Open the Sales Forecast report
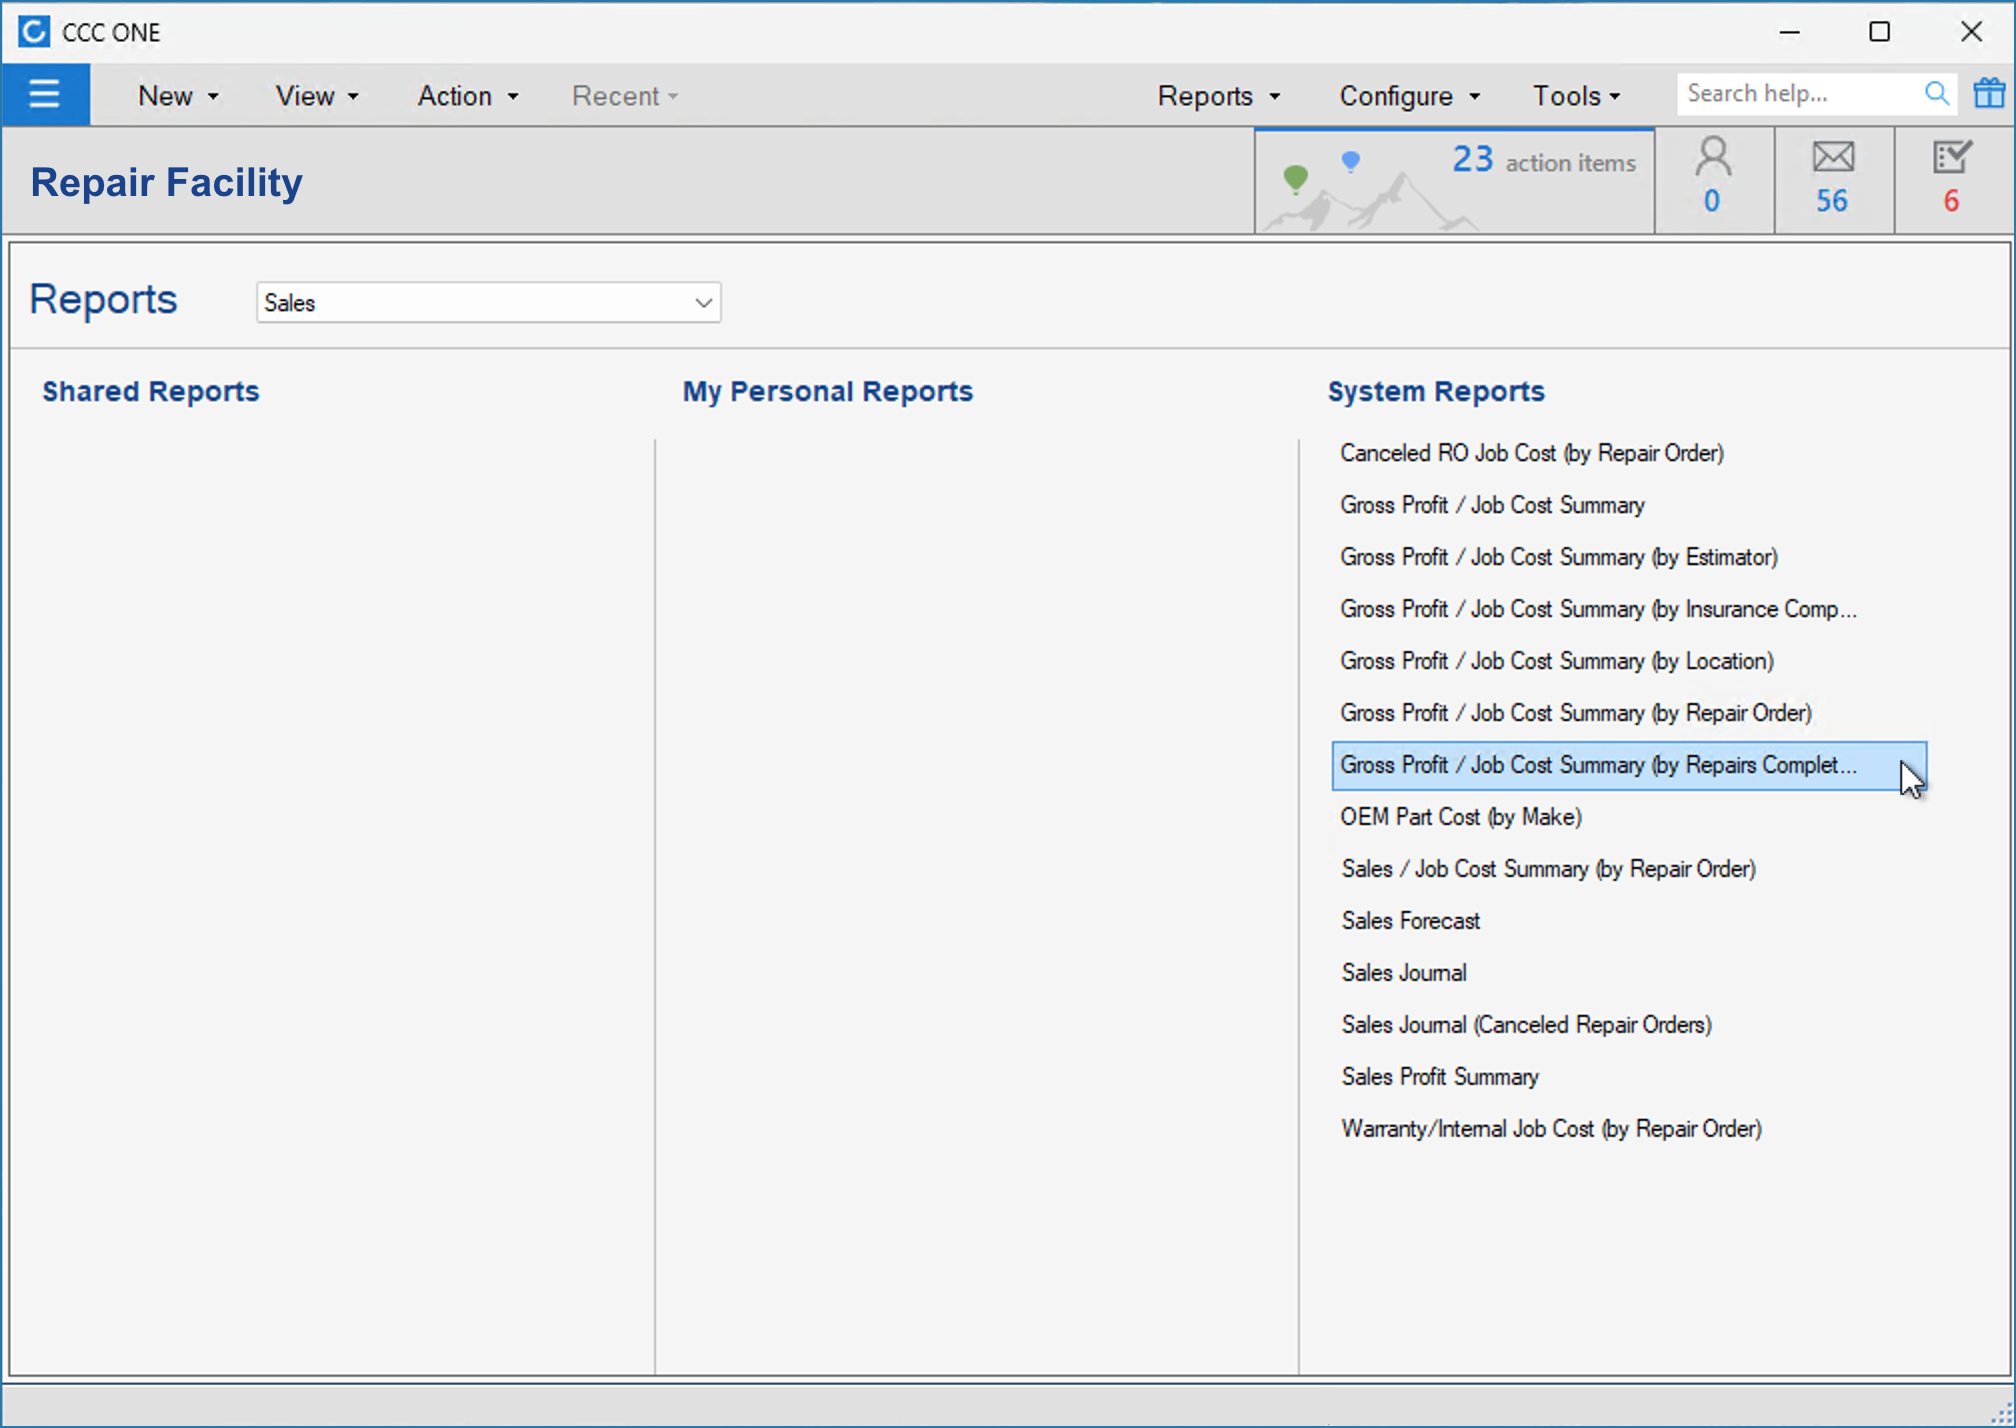2016x1428 pixels. (x=1410, y=921)
